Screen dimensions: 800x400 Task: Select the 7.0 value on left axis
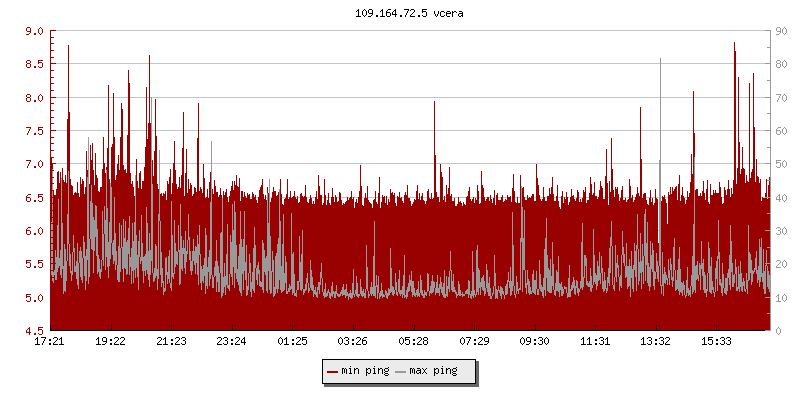(34, 165)
